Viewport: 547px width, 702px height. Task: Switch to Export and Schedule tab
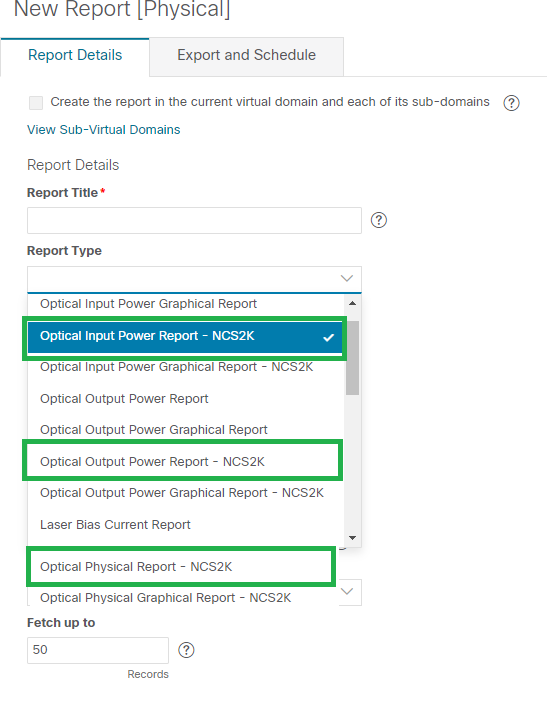[246, 56]
